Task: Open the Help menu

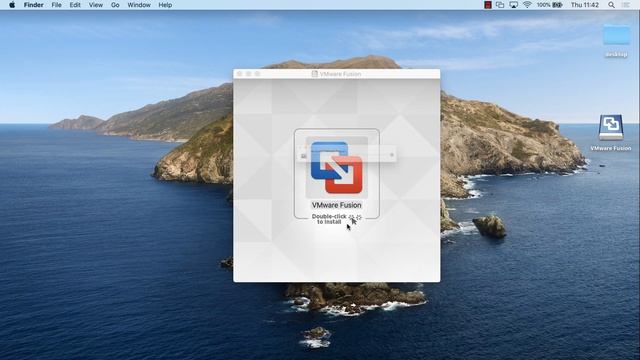Action: (165, 5)
